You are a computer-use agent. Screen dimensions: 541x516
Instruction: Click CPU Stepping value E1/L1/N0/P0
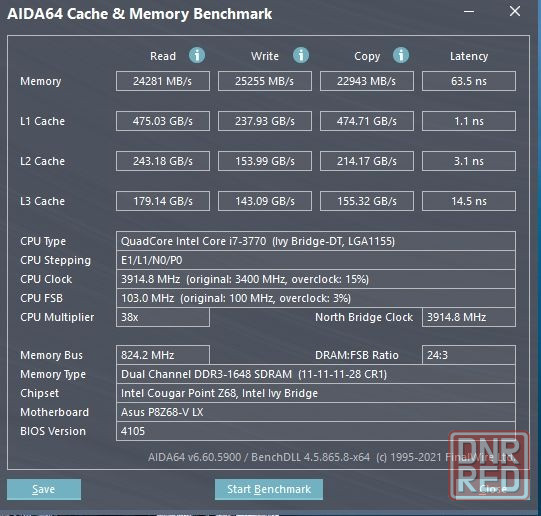pyautogui.click(x=316, y=260)
